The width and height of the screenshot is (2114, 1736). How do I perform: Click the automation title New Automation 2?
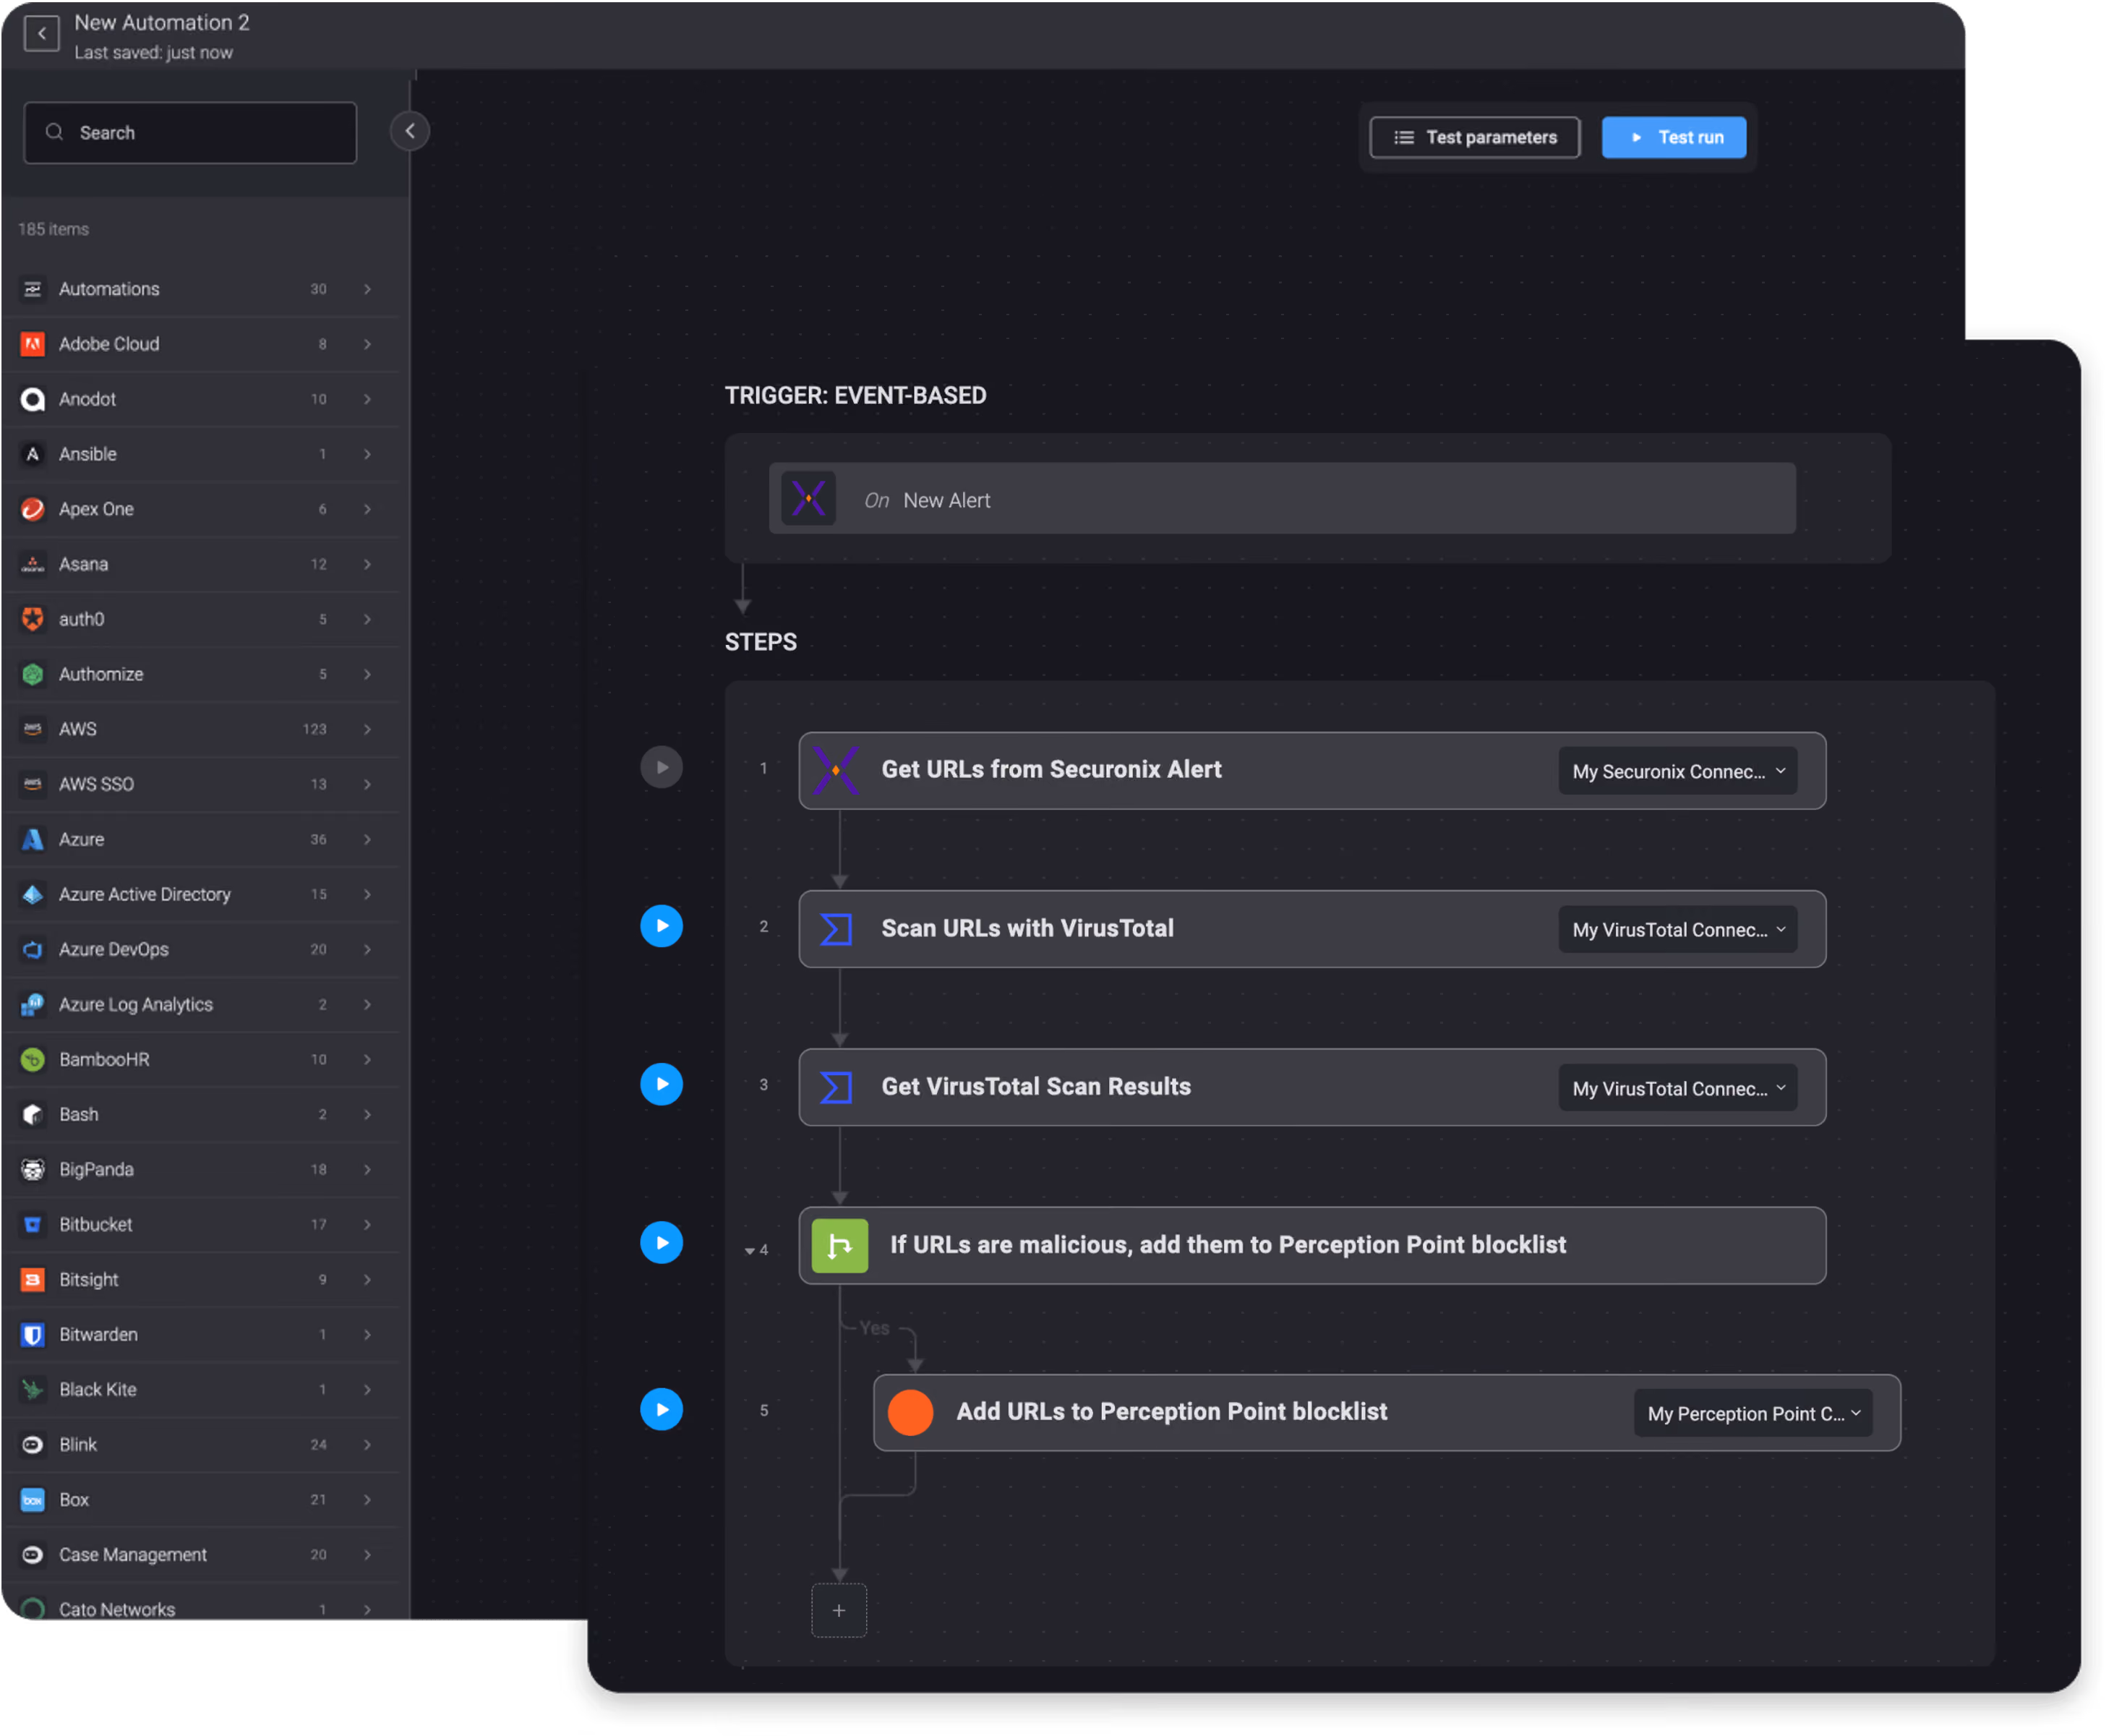pyautogui.click(x=162, y=22)
